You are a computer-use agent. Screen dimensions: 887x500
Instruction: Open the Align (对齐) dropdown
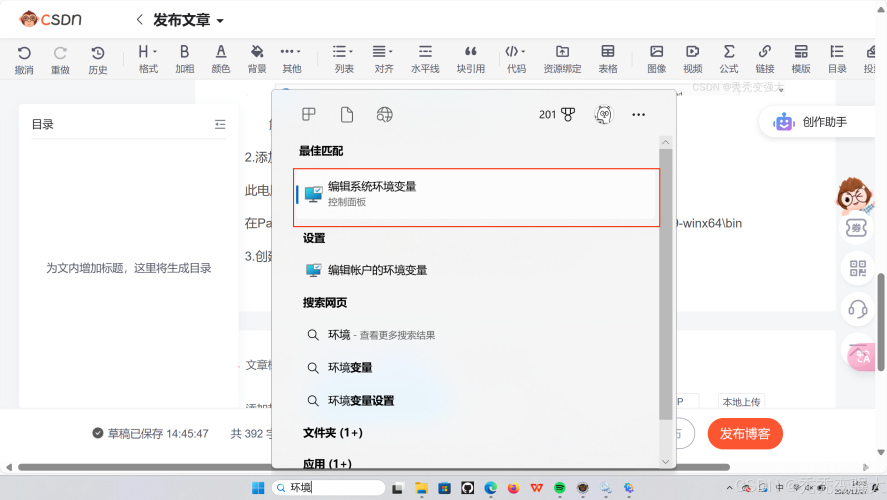click(x=383, y=59)
